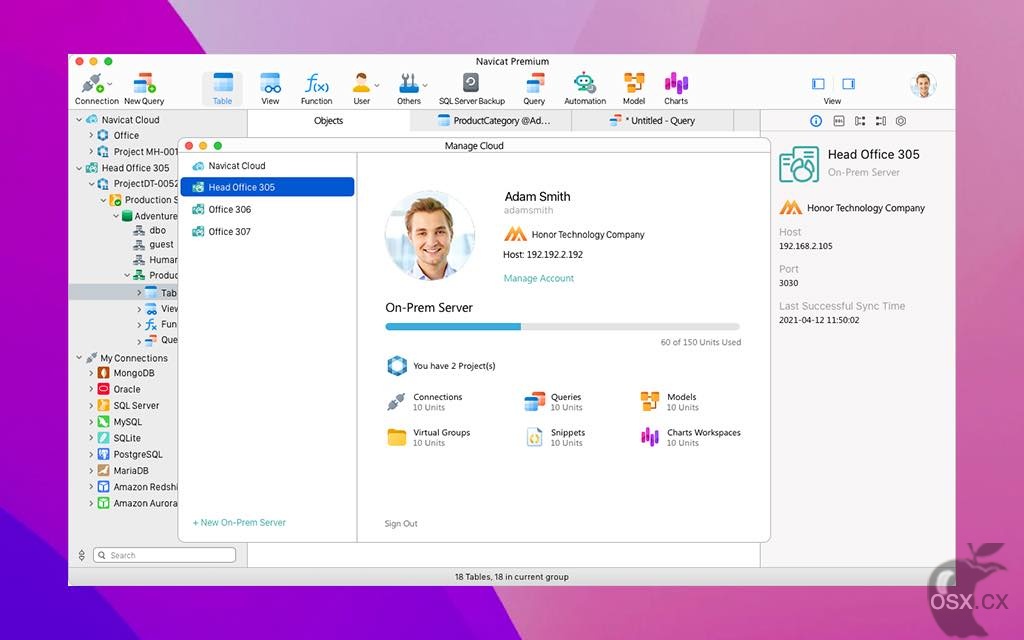The width and height of the screenshot is (1024, 640).
Task: Click the Charts Workspaces icon
Action: (650, 437)
